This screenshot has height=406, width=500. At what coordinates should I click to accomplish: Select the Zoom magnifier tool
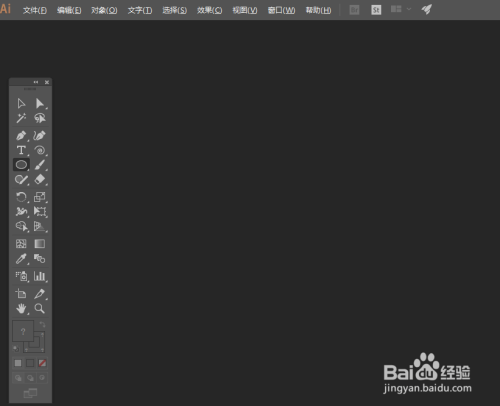pyautogui.click(x=40, y=309)
